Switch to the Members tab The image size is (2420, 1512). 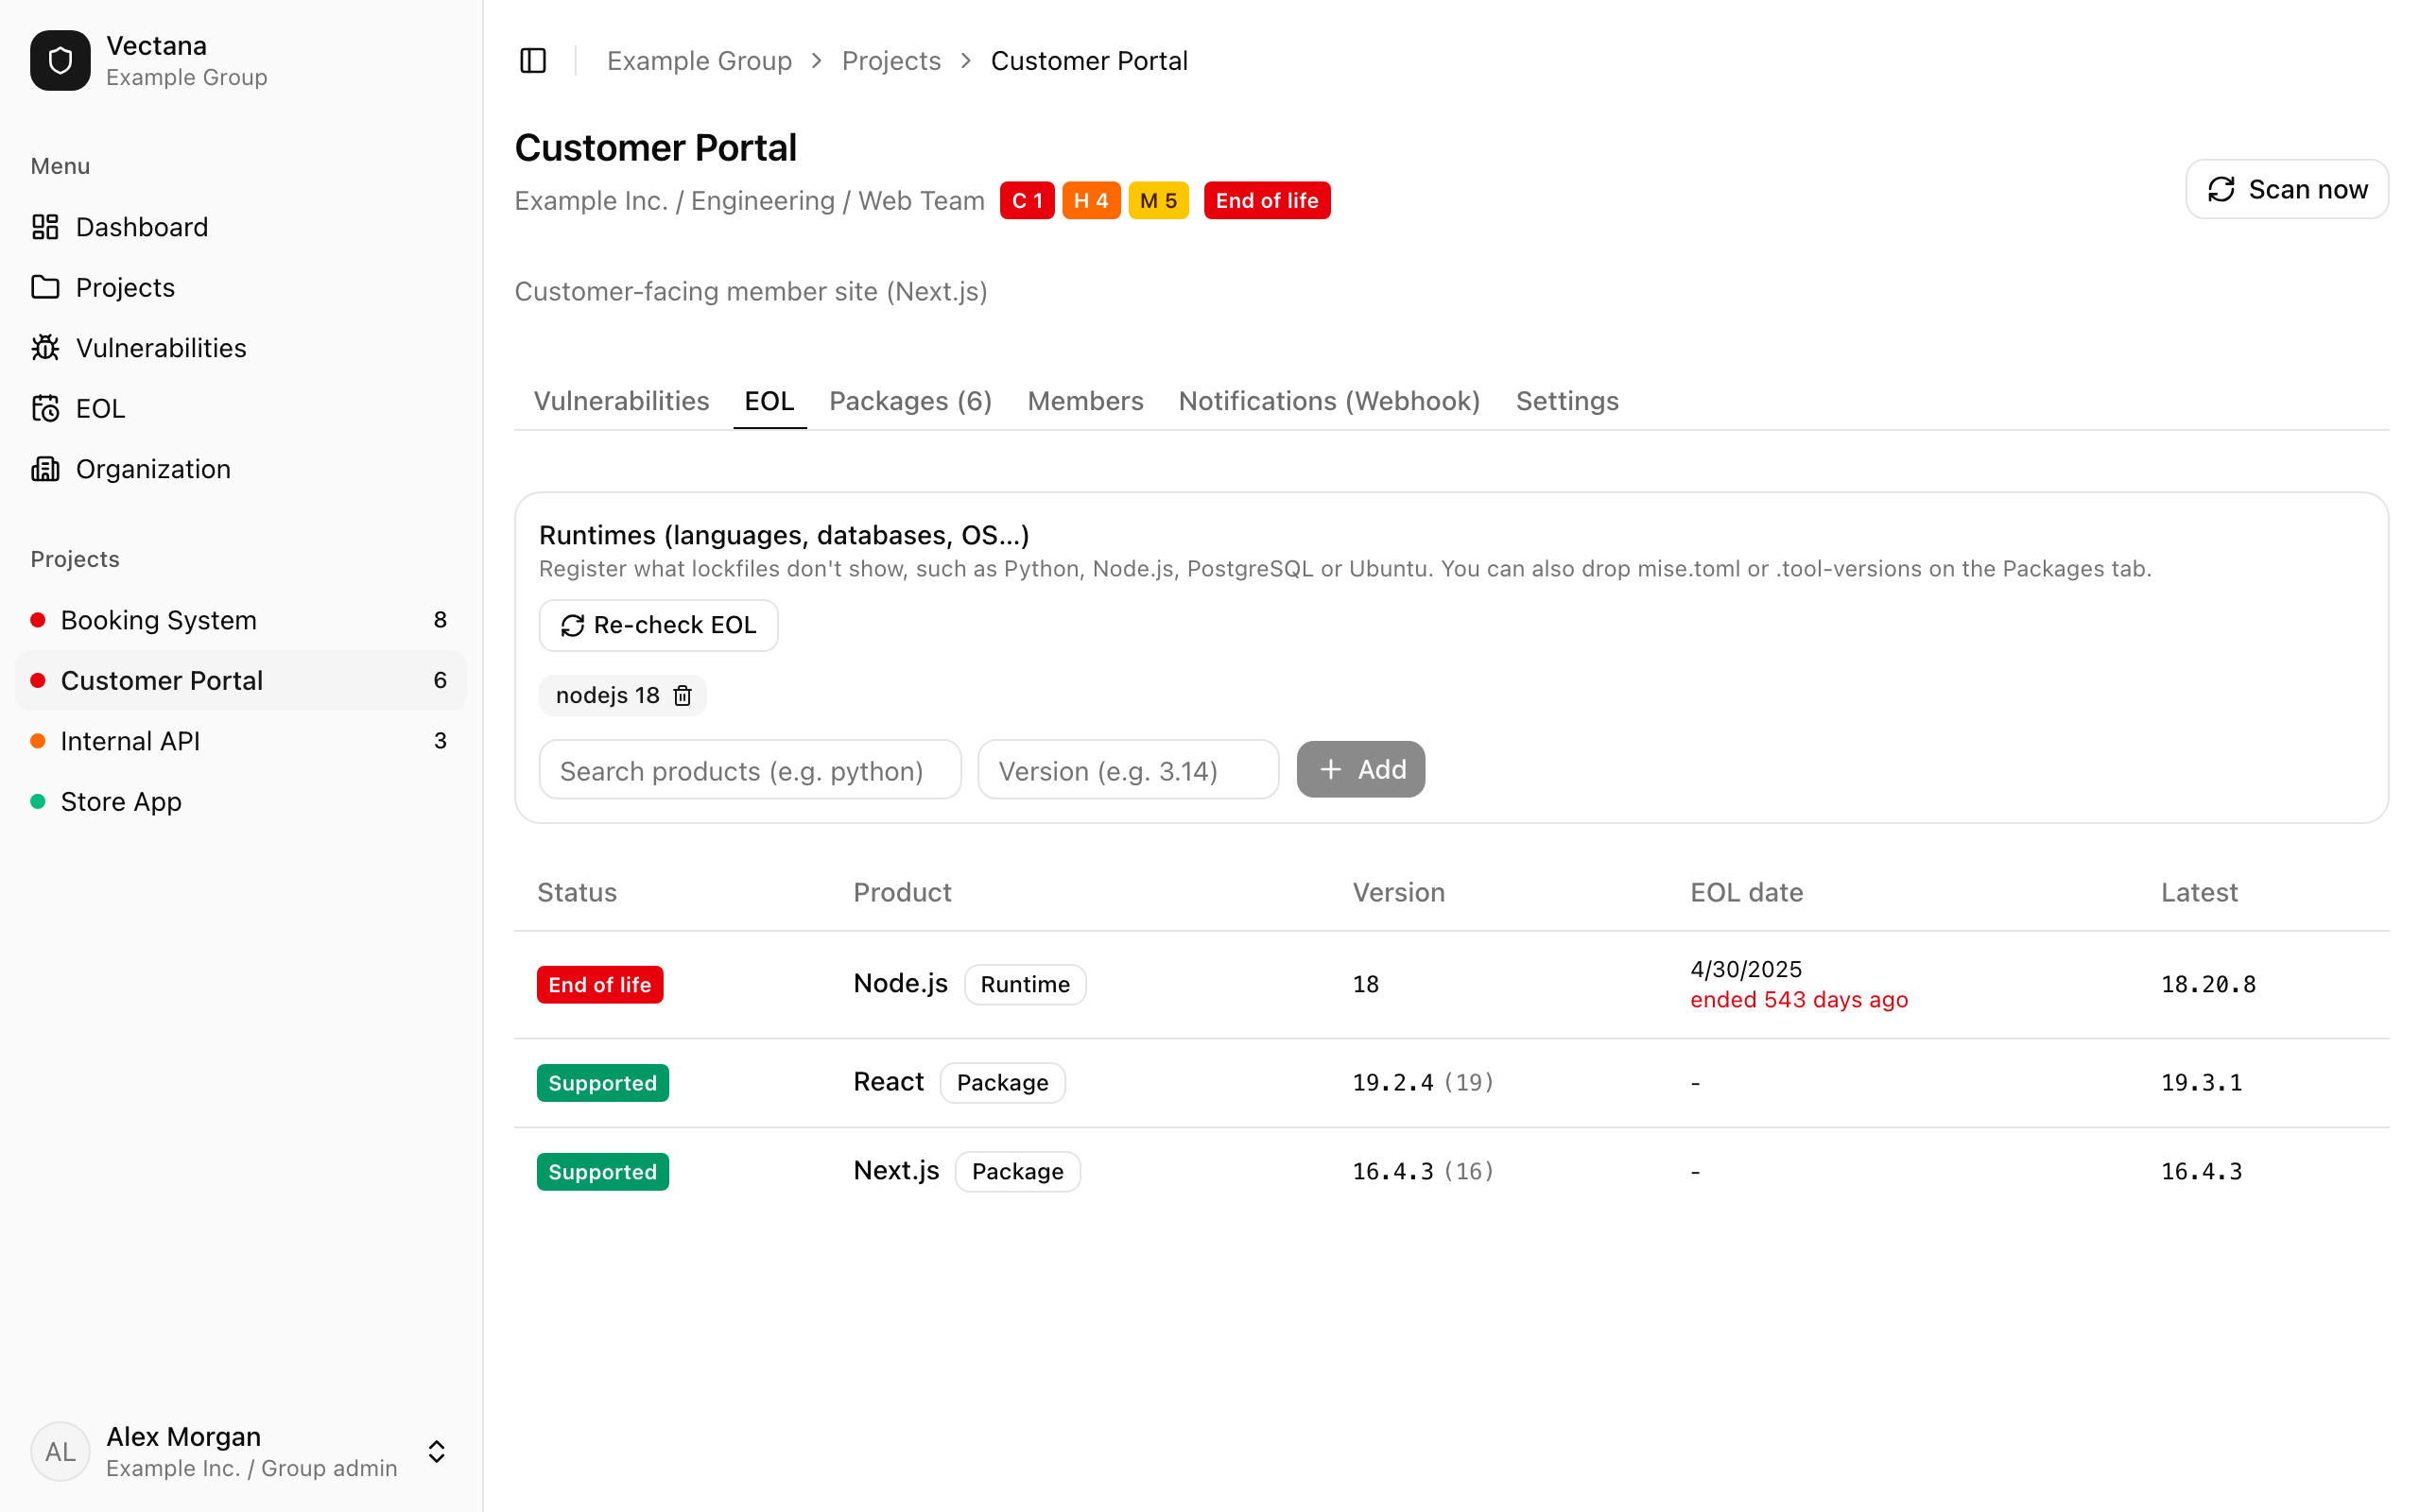tap(1085, 401)
